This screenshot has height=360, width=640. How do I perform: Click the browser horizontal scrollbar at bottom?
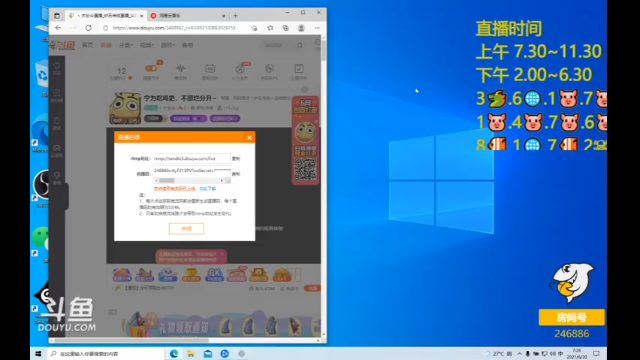[x=131, y=340]
